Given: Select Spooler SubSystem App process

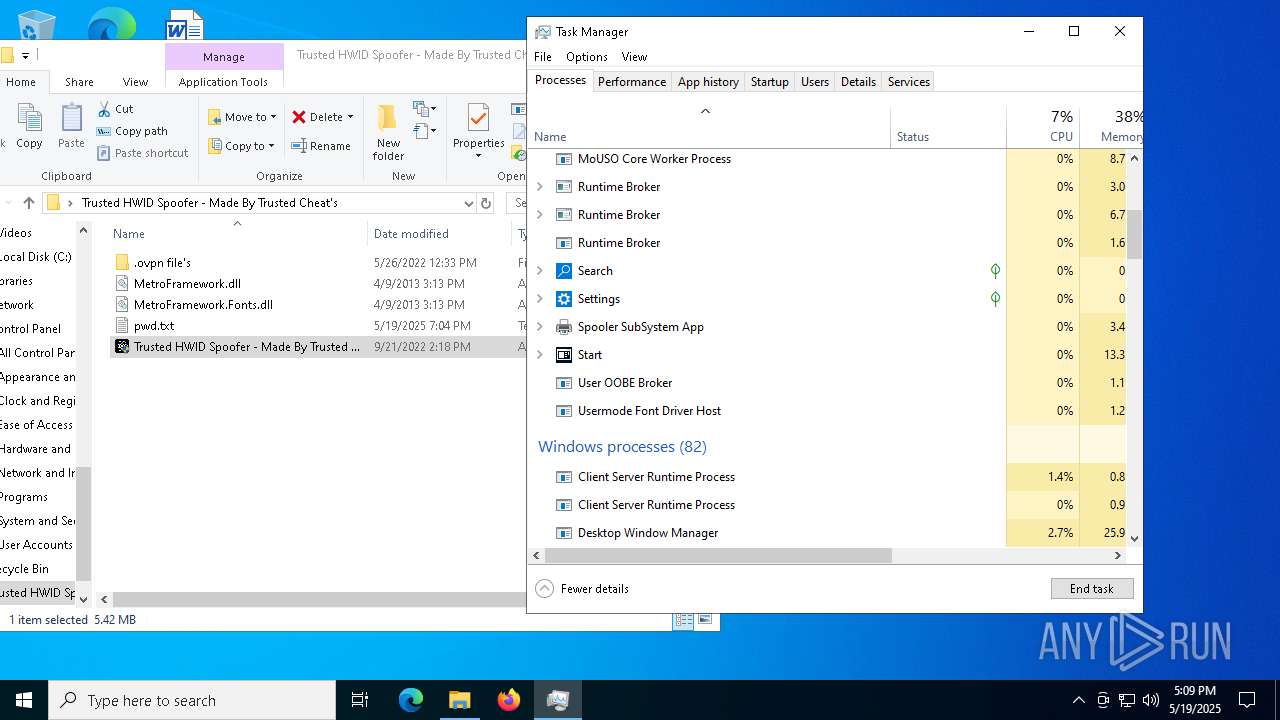Looking at the screenshot, I should point(641,327).
